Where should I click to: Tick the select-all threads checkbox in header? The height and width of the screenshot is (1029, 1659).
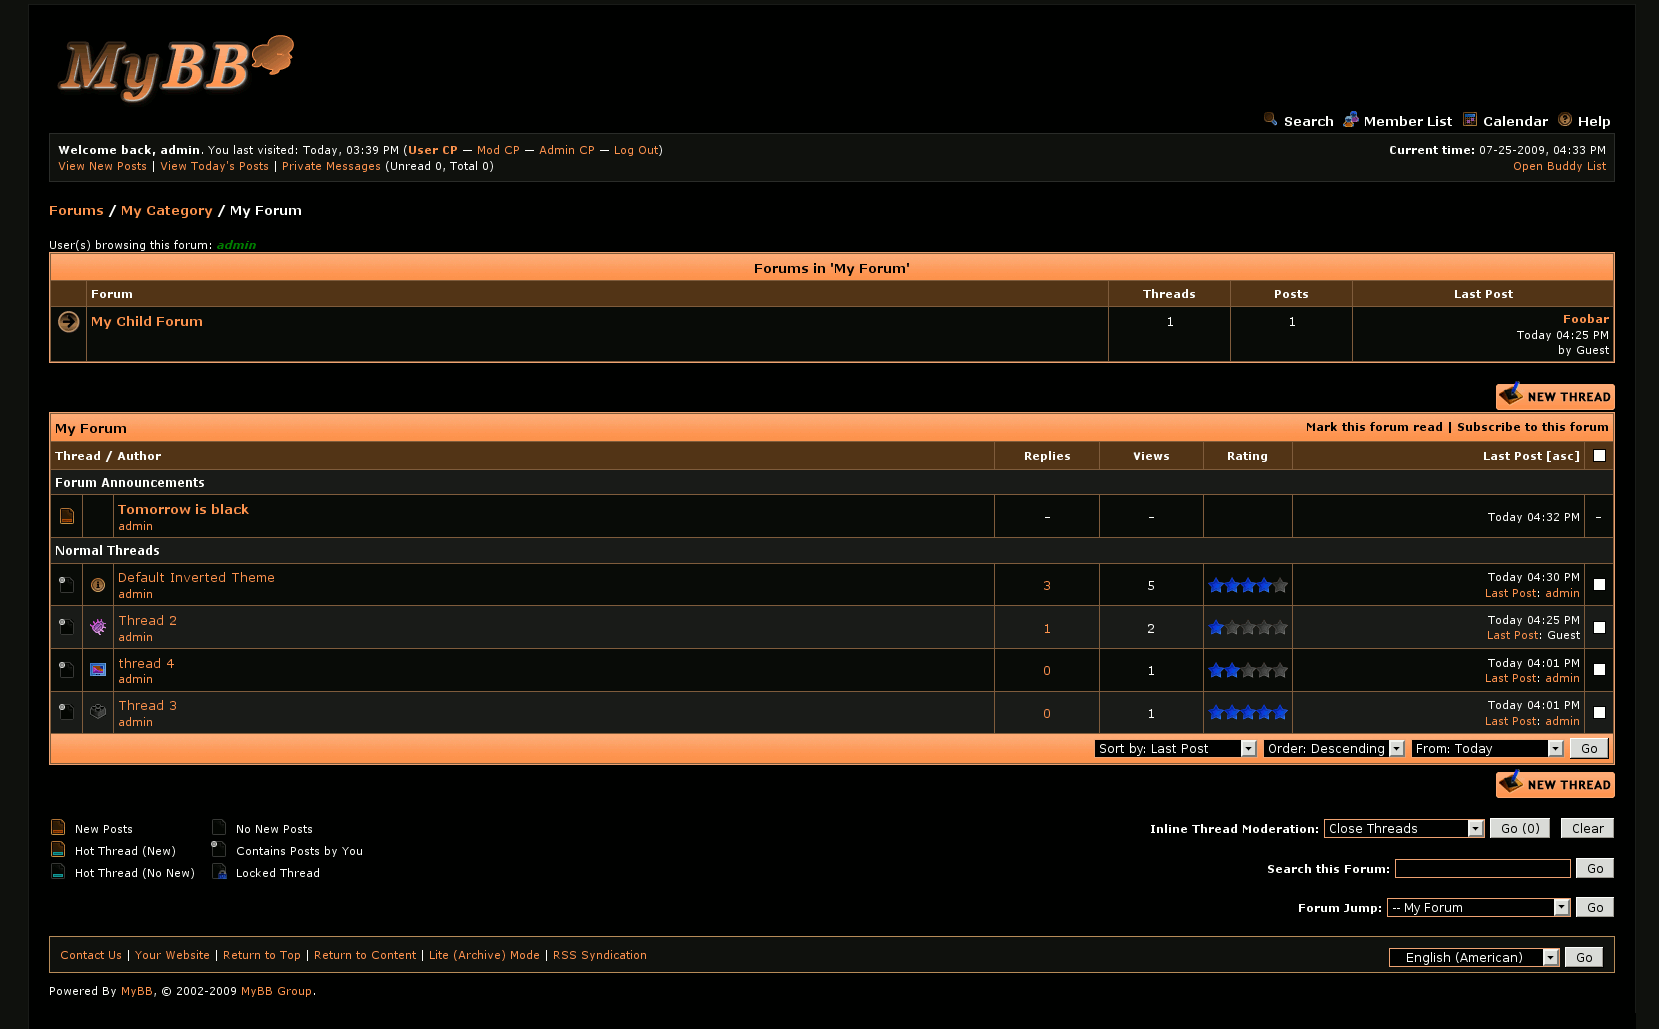click(1599, 456)
